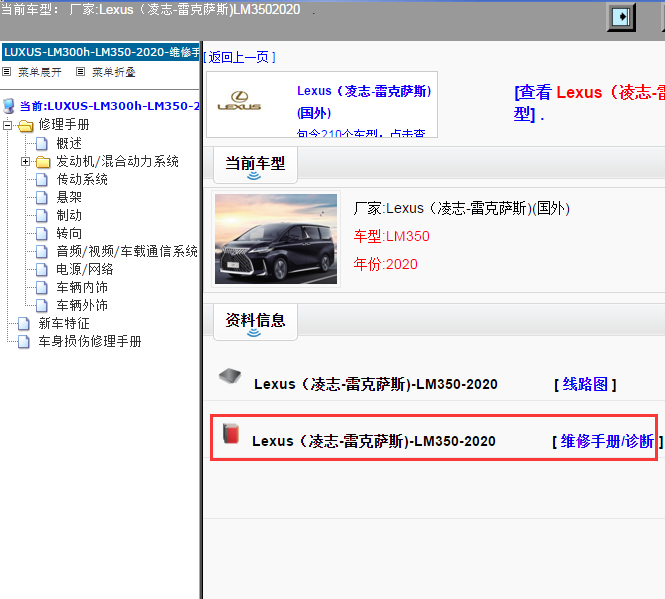Select 悬架 in the tree

click(x=69, y=198)
